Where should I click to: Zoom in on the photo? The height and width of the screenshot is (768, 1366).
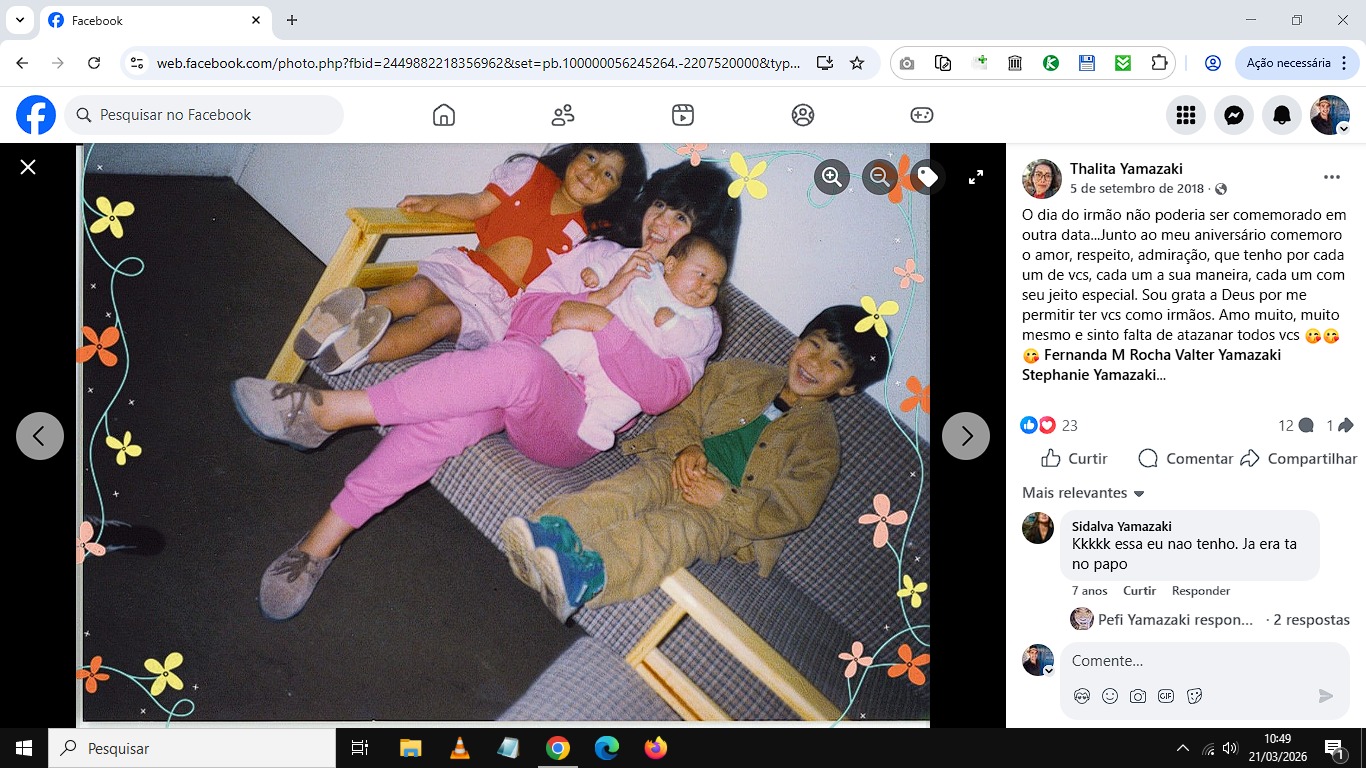tap(831, 177)
